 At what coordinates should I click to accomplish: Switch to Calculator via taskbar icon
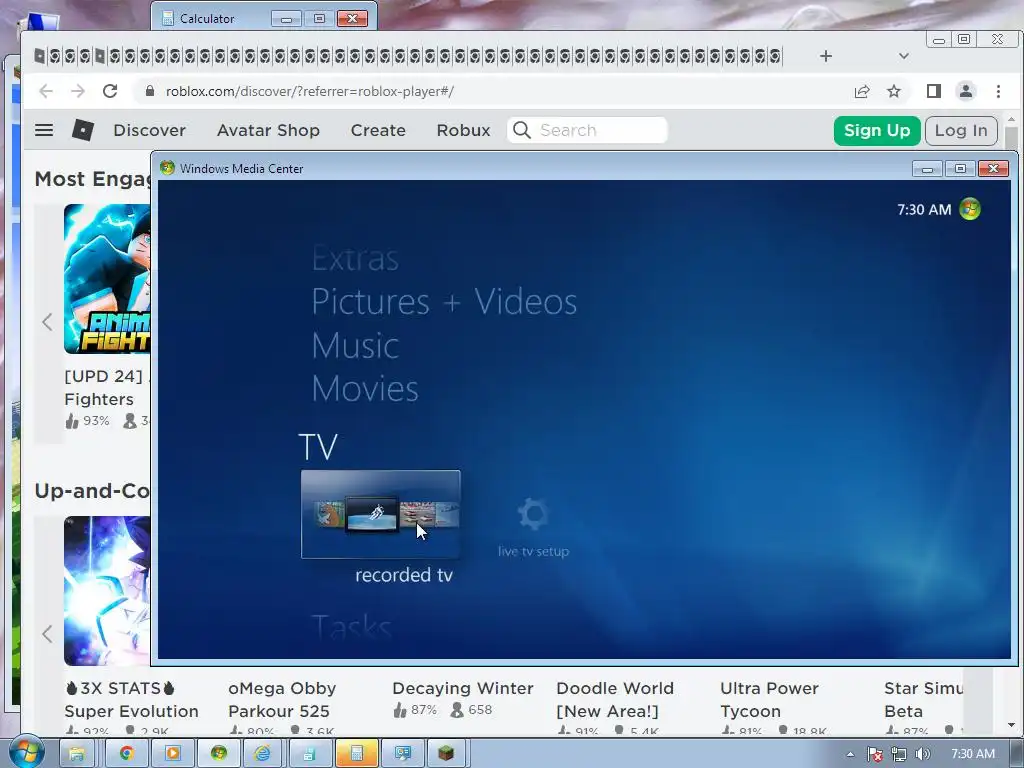[357, 754]
